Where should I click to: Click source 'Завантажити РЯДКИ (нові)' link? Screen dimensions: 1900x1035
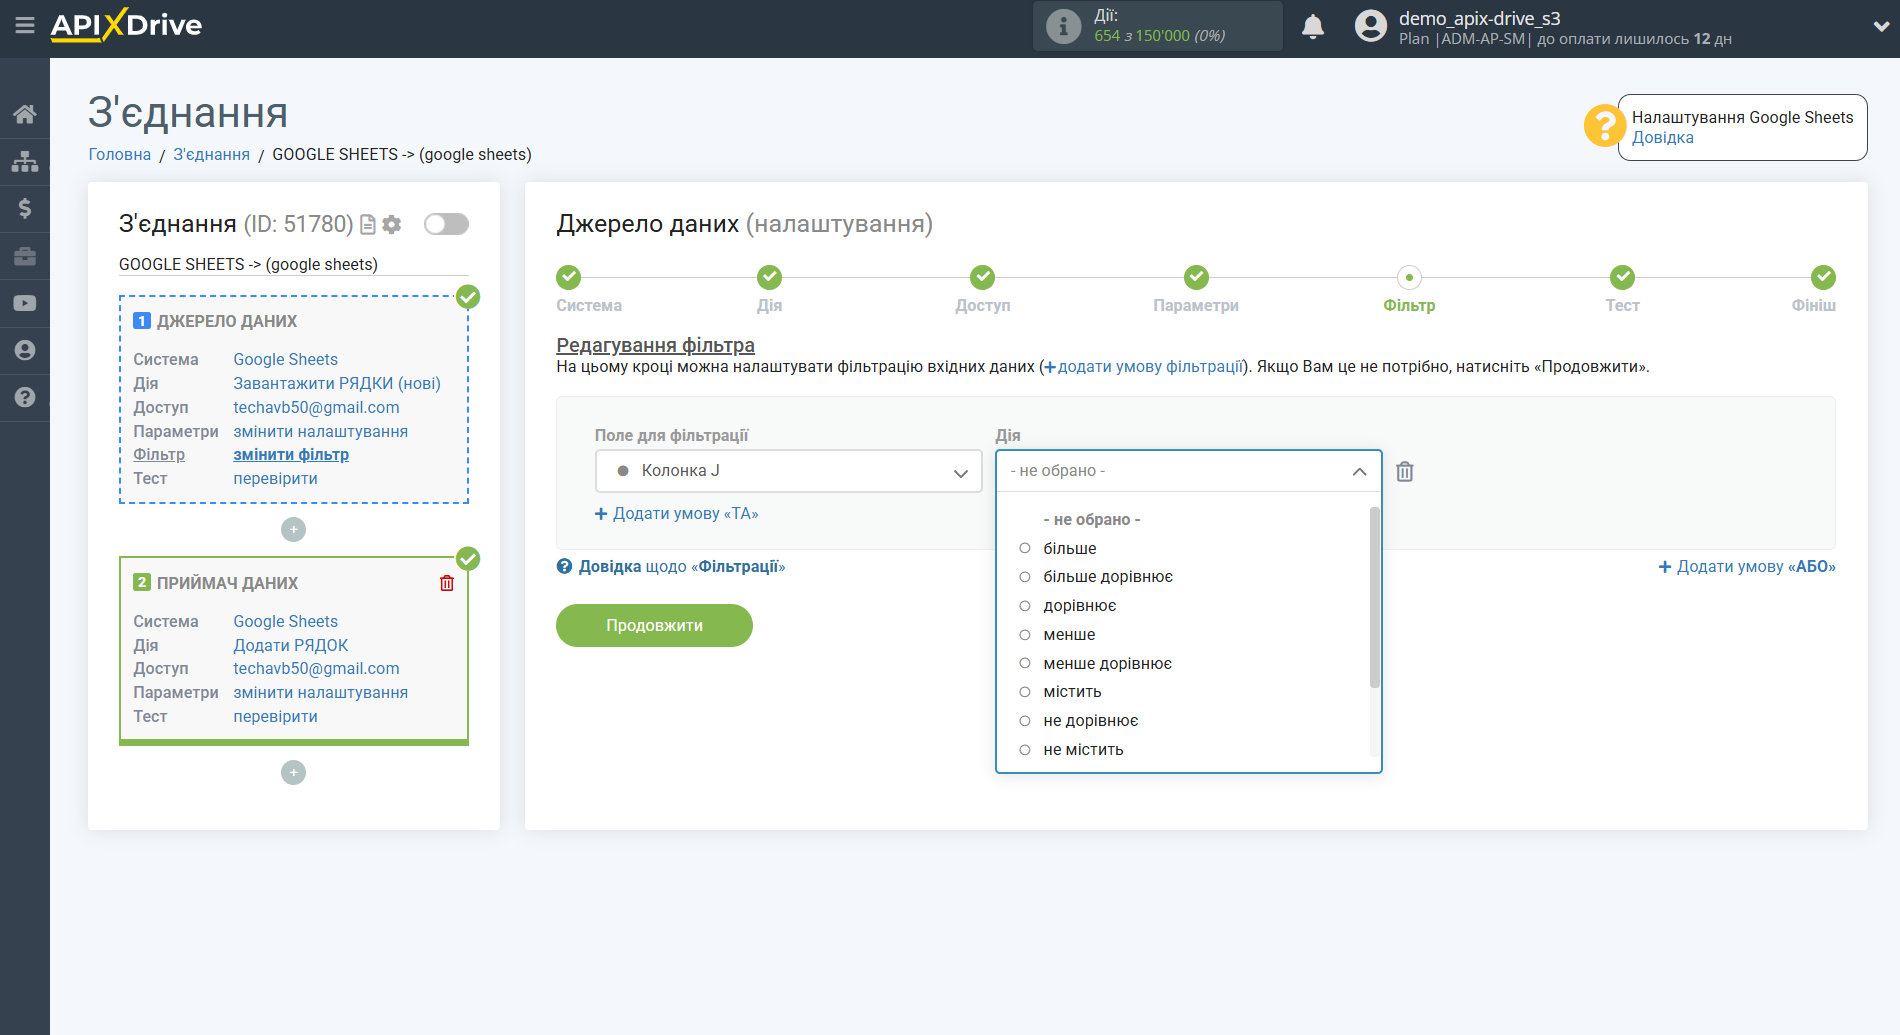point(337,383)
